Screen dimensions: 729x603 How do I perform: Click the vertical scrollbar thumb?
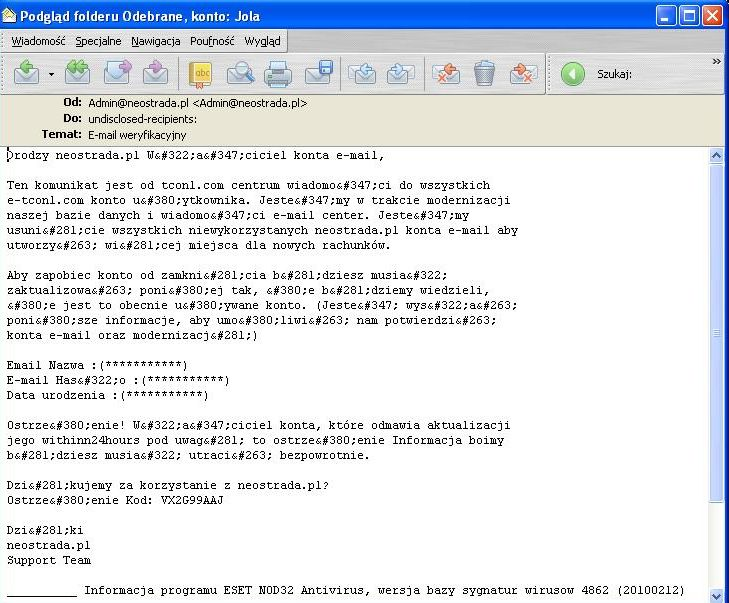[716, 332]
